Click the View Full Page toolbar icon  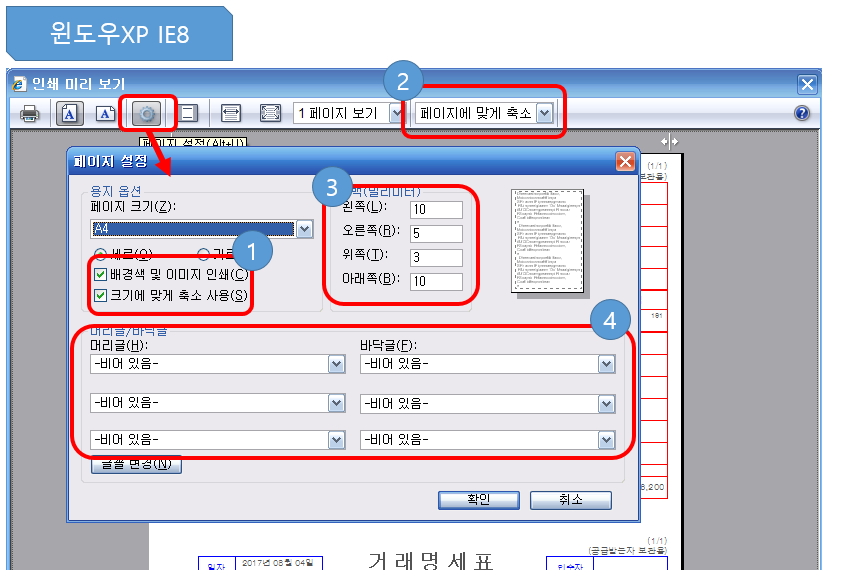[270, 114]
